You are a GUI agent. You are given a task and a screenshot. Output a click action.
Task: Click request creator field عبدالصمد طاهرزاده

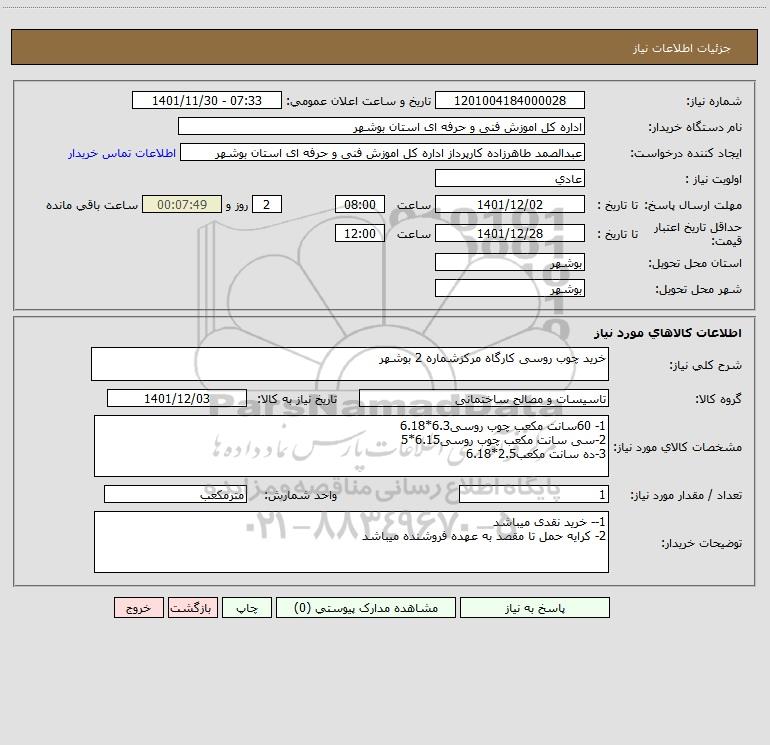tap(383, 152)
